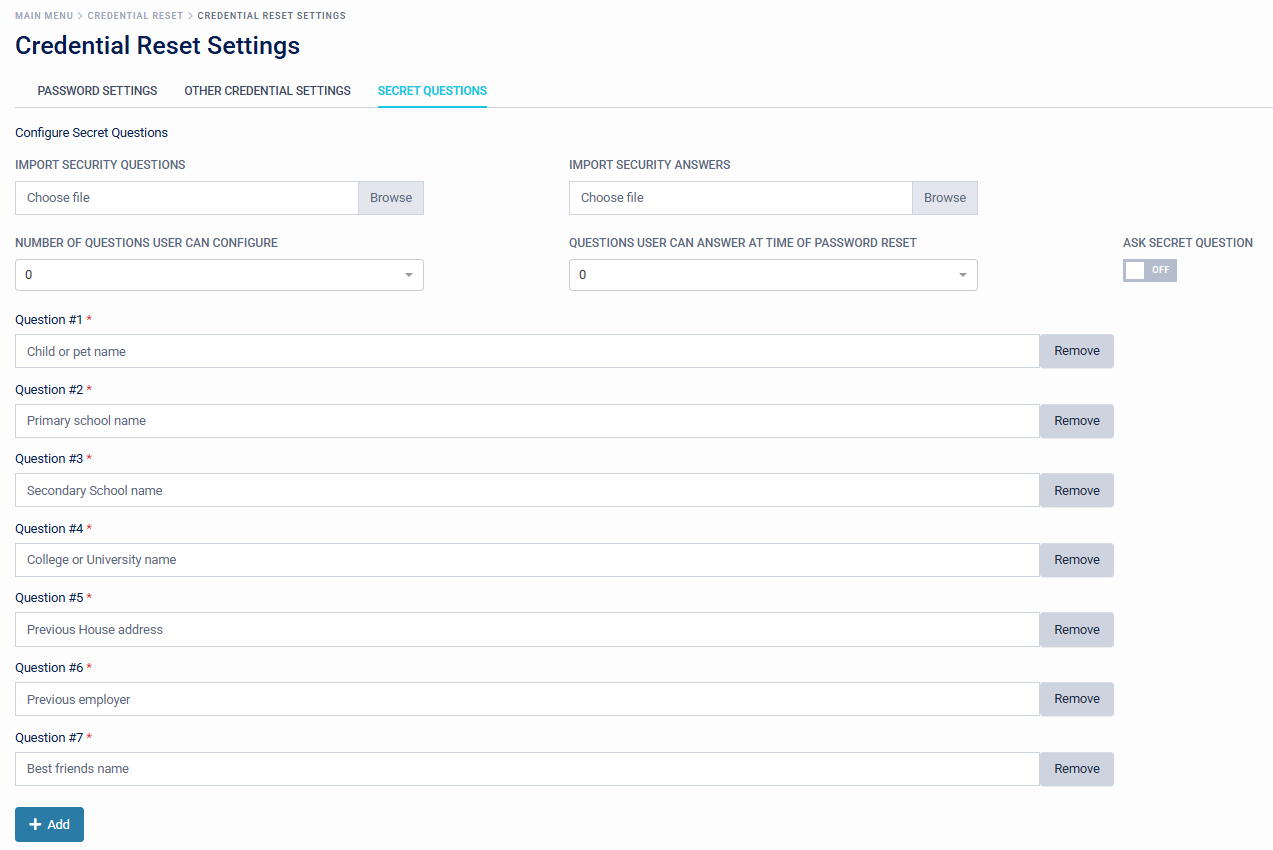Browse for a security answers import file

click(944, 198)
